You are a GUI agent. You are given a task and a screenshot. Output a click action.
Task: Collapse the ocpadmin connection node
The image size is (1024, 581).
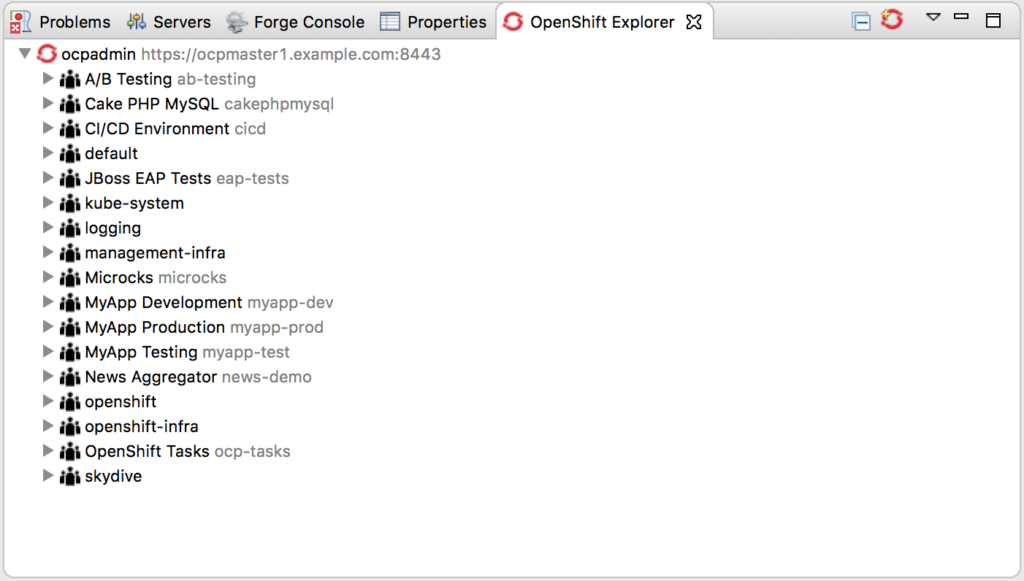(25, 54)
